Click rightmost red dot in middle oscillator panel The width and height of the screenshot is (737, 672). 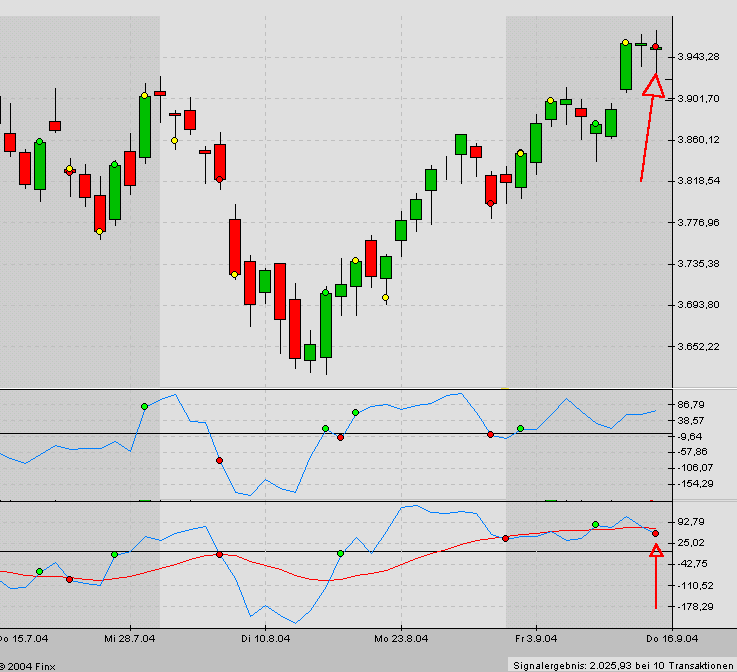pos(490,434)
